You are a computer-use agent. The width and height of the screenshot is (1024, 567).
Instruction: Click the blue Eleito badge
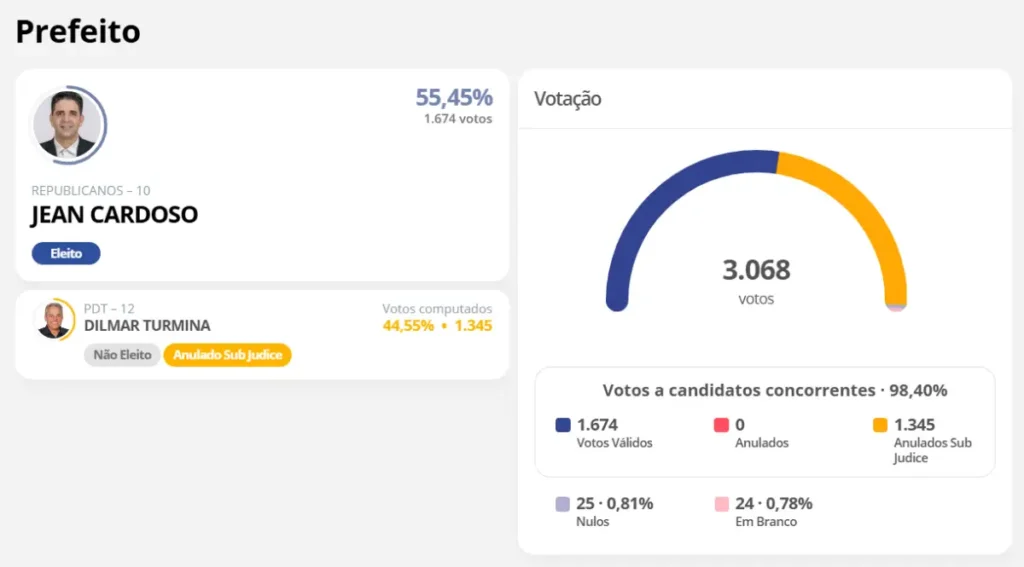point(66,254)
